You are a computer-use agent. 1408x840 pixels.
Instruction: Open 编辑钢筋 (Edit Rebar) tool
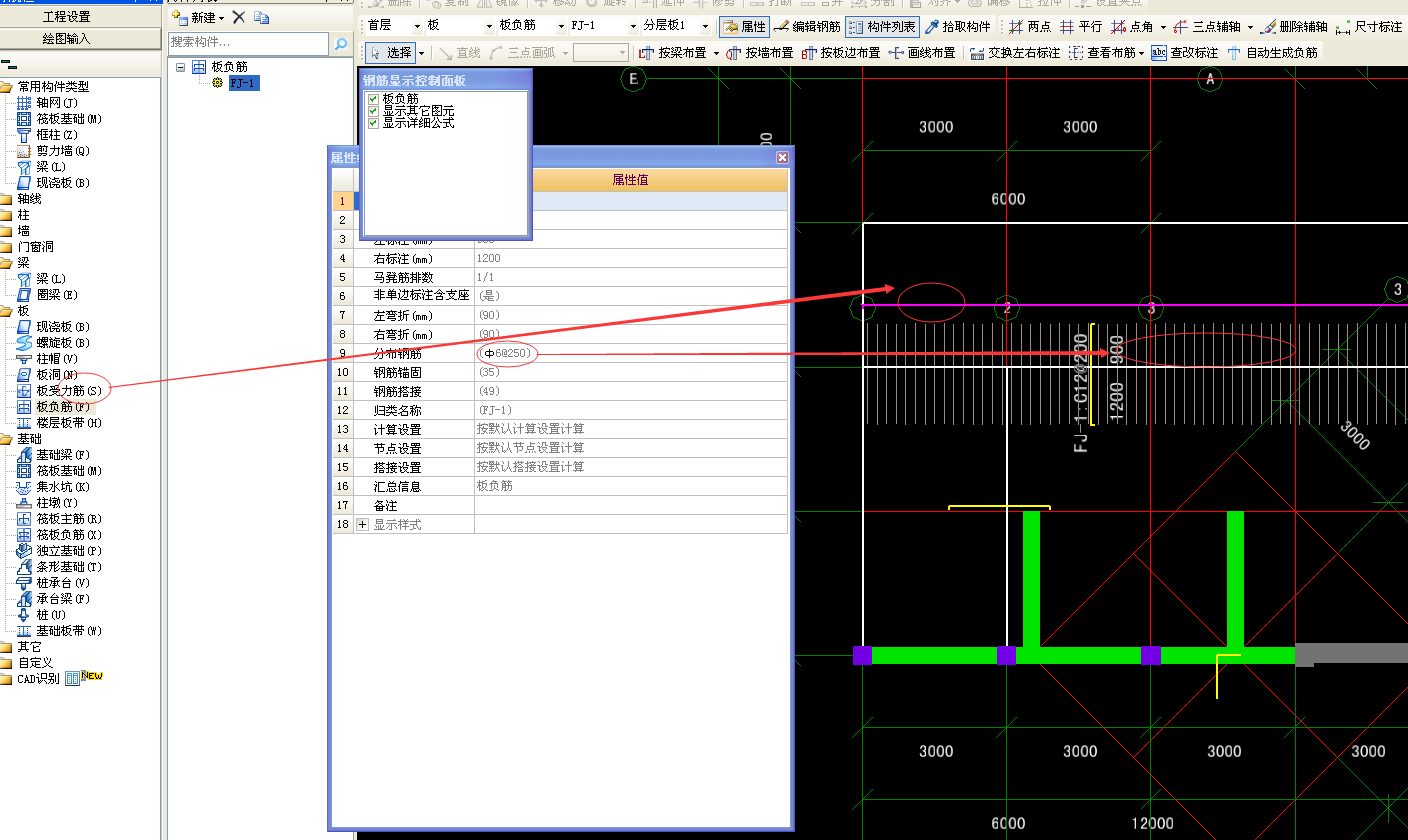808,27
